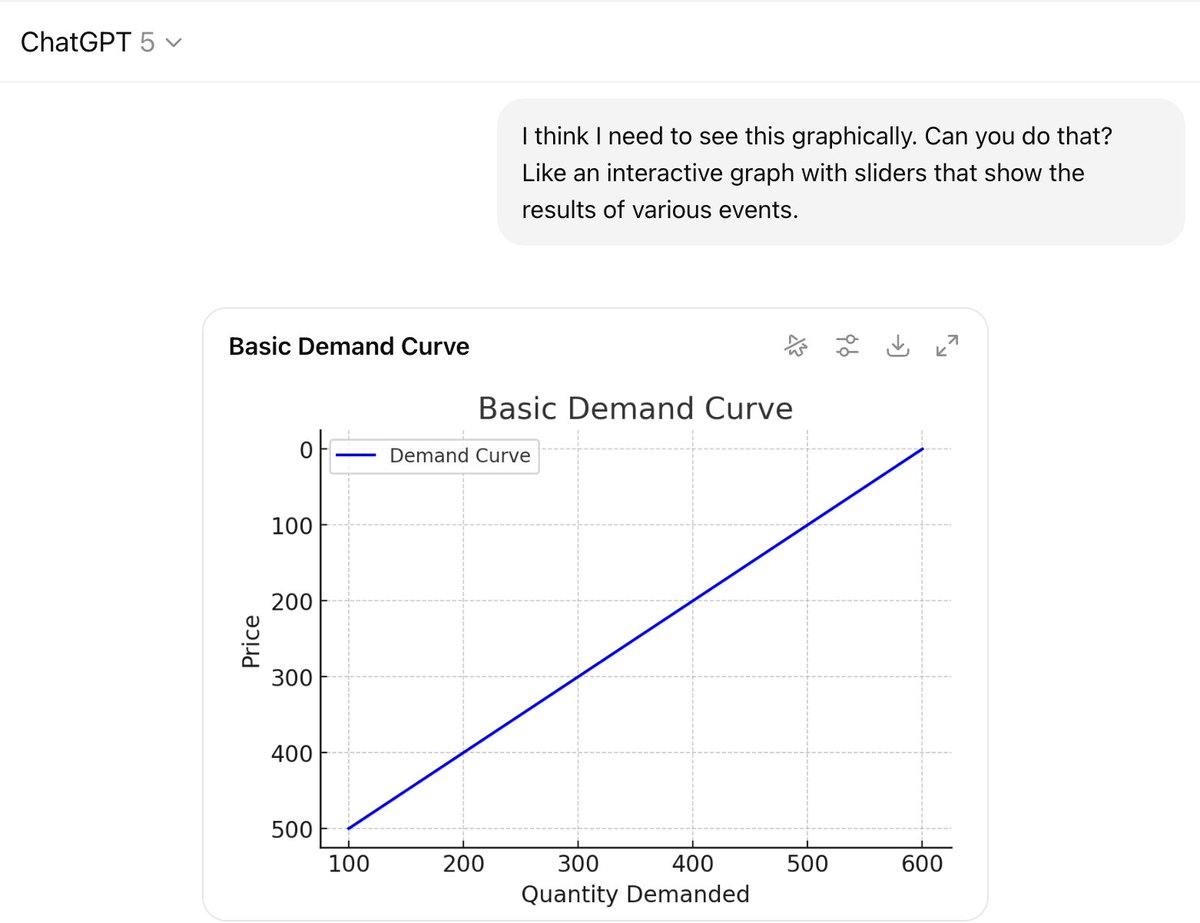Click the 600 tick on the quantity axis
This screenshot has height=923, width=1200.
pos(922,863)
